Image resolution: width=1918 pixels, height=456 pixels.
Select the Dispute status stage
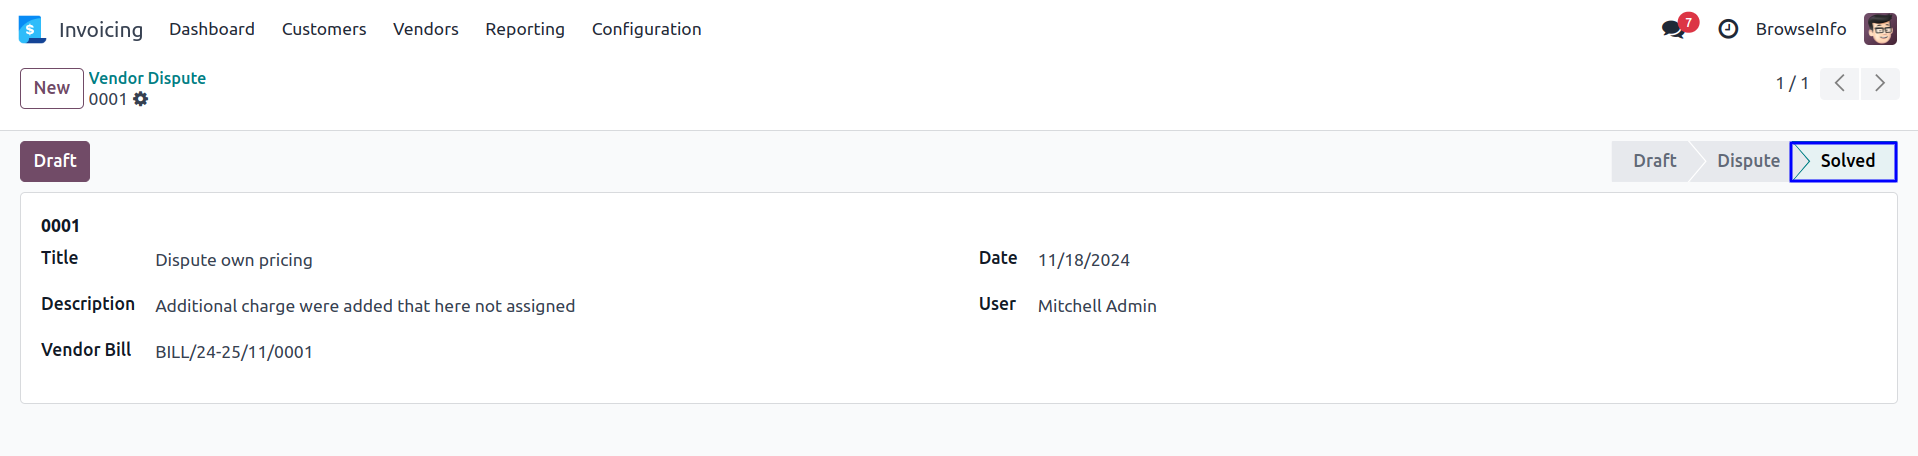(x=1747, y=161)
